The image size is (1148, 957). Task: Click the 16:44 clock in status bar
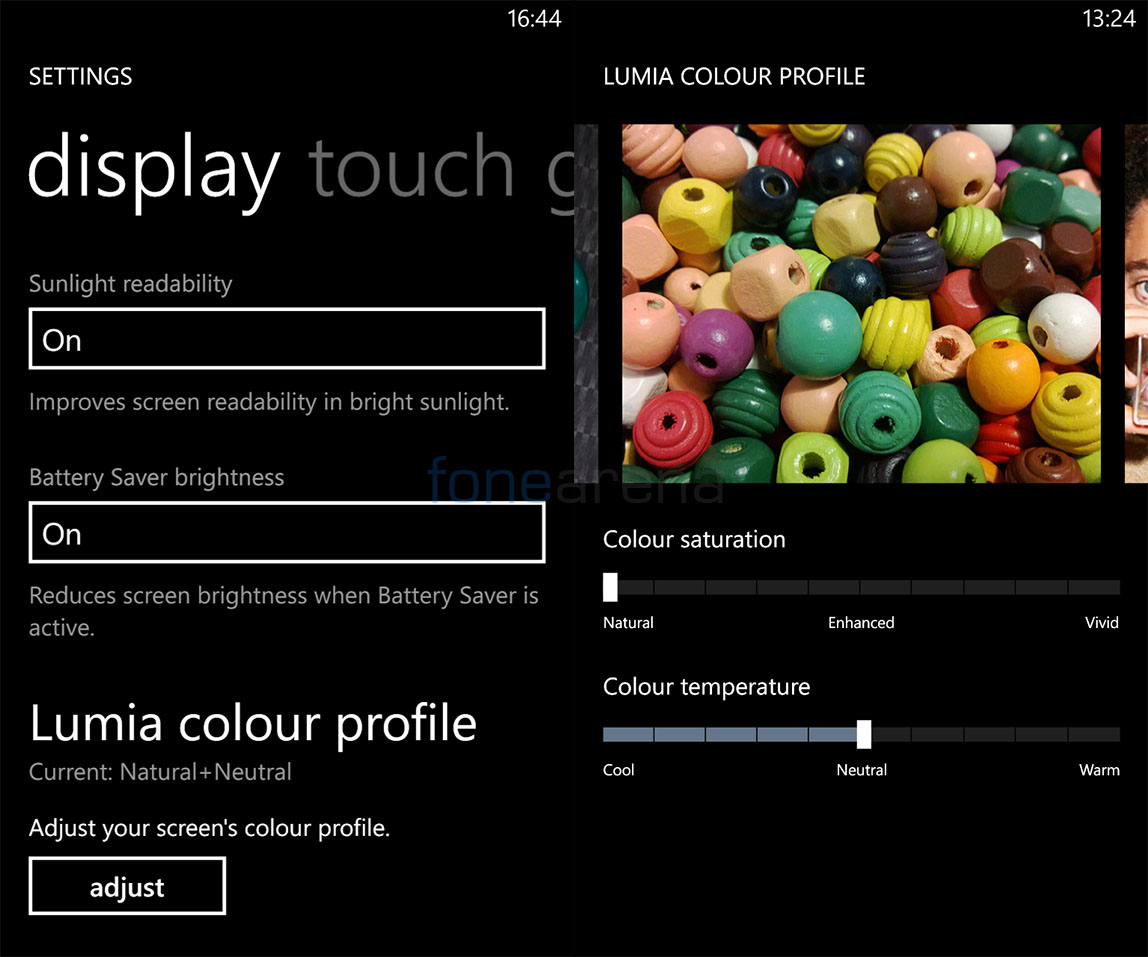(534, 18)
